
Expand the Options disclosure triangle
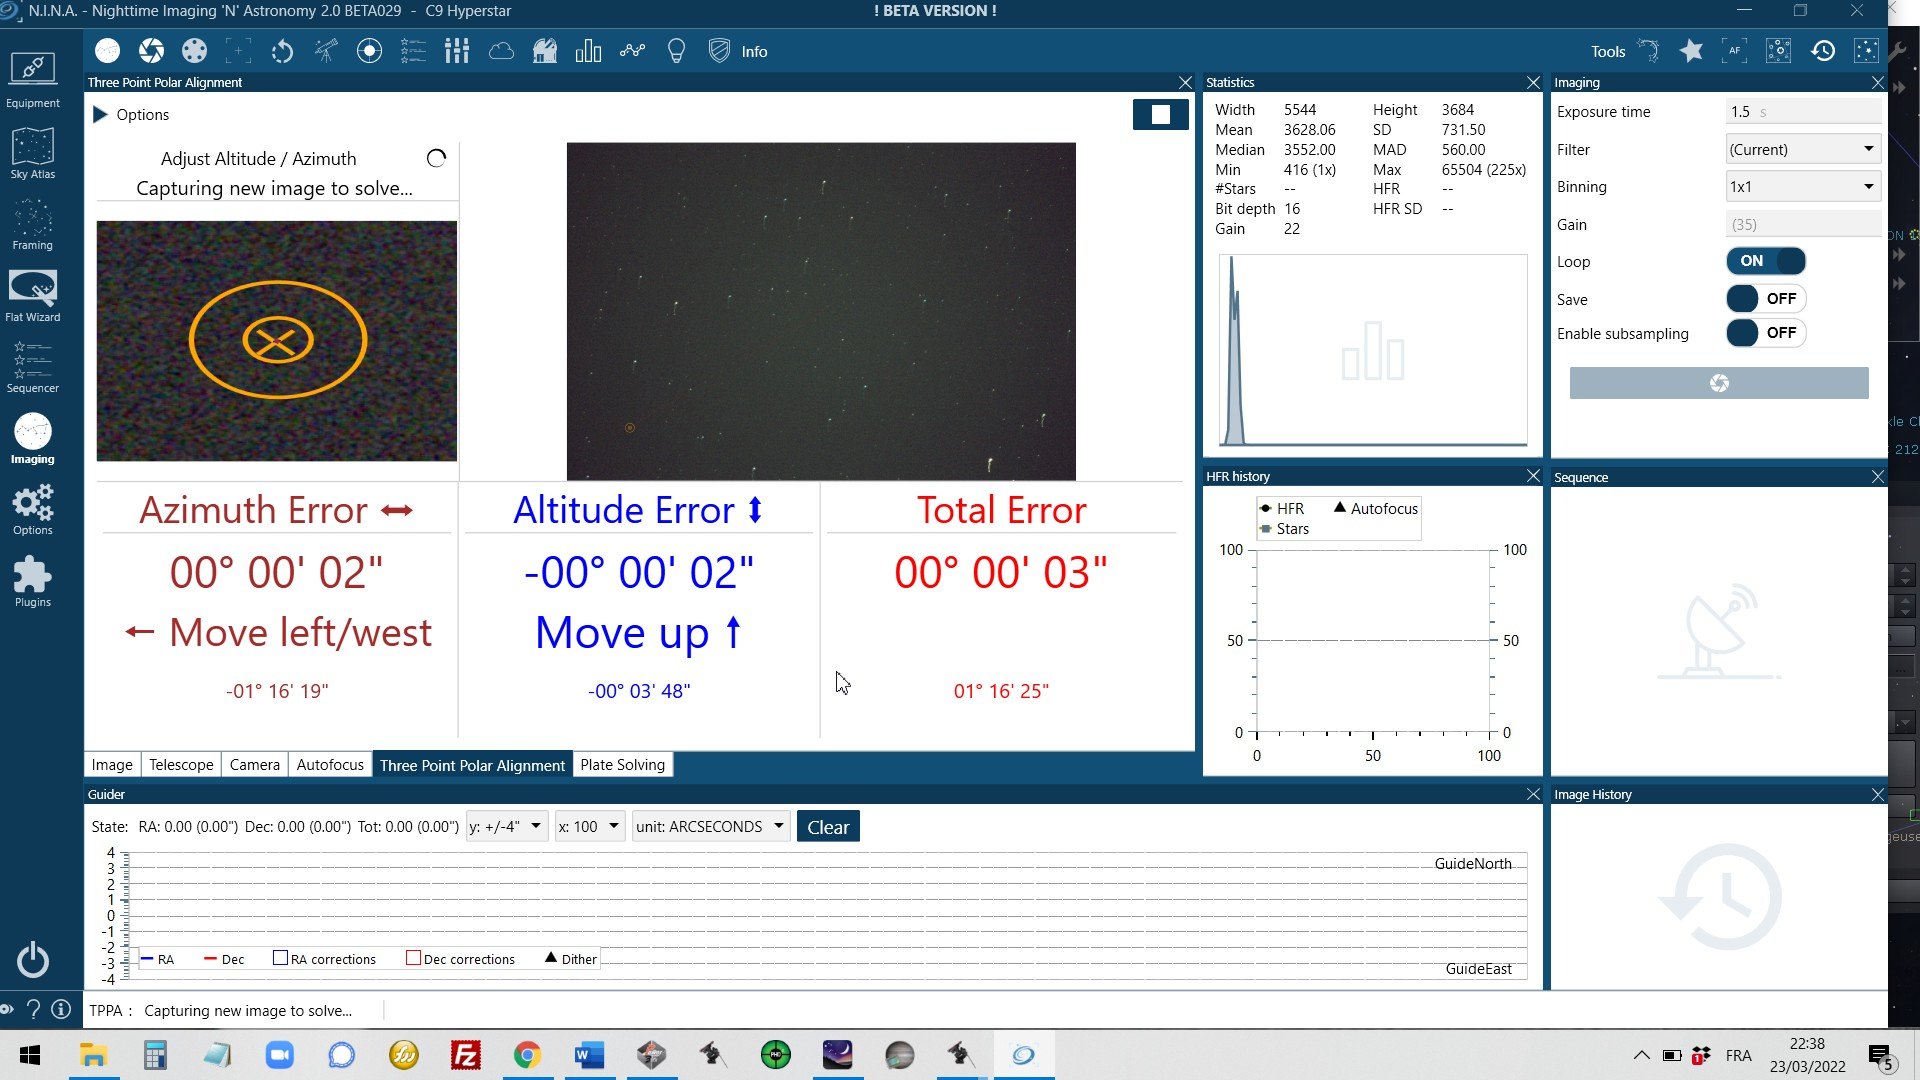pos(100,114)
